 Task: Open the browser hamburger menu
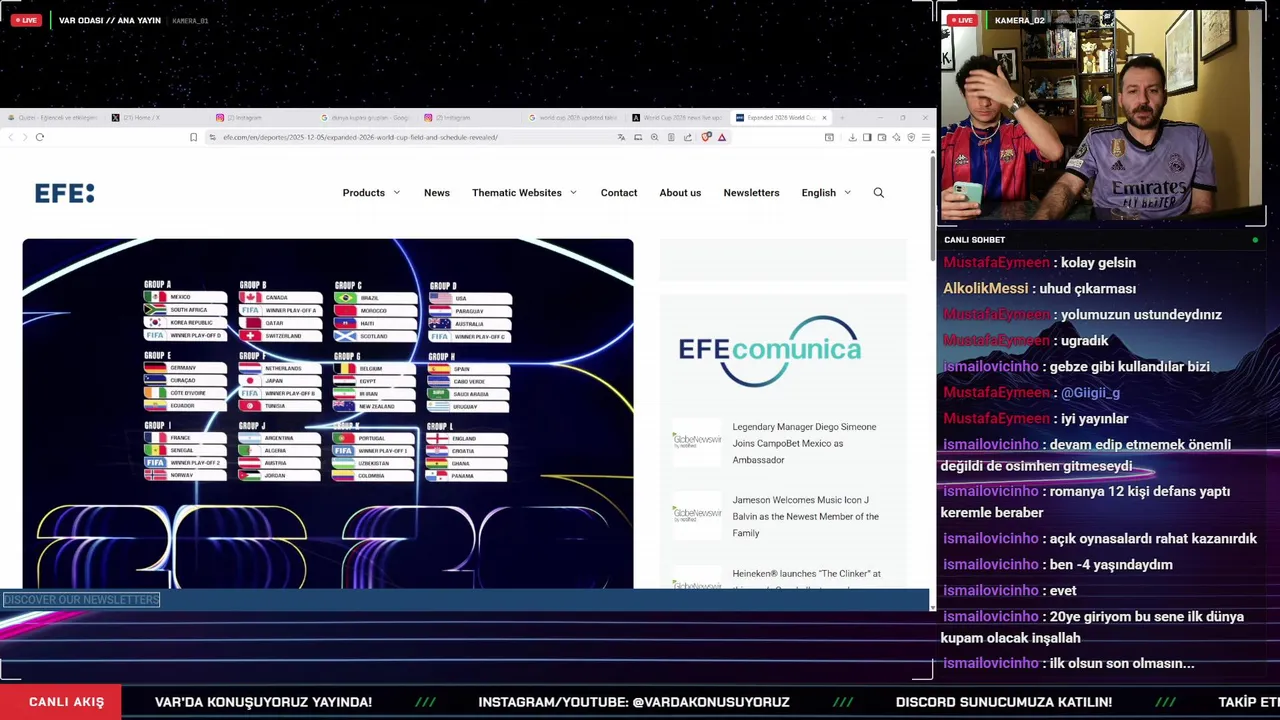[x=926, y=137]
